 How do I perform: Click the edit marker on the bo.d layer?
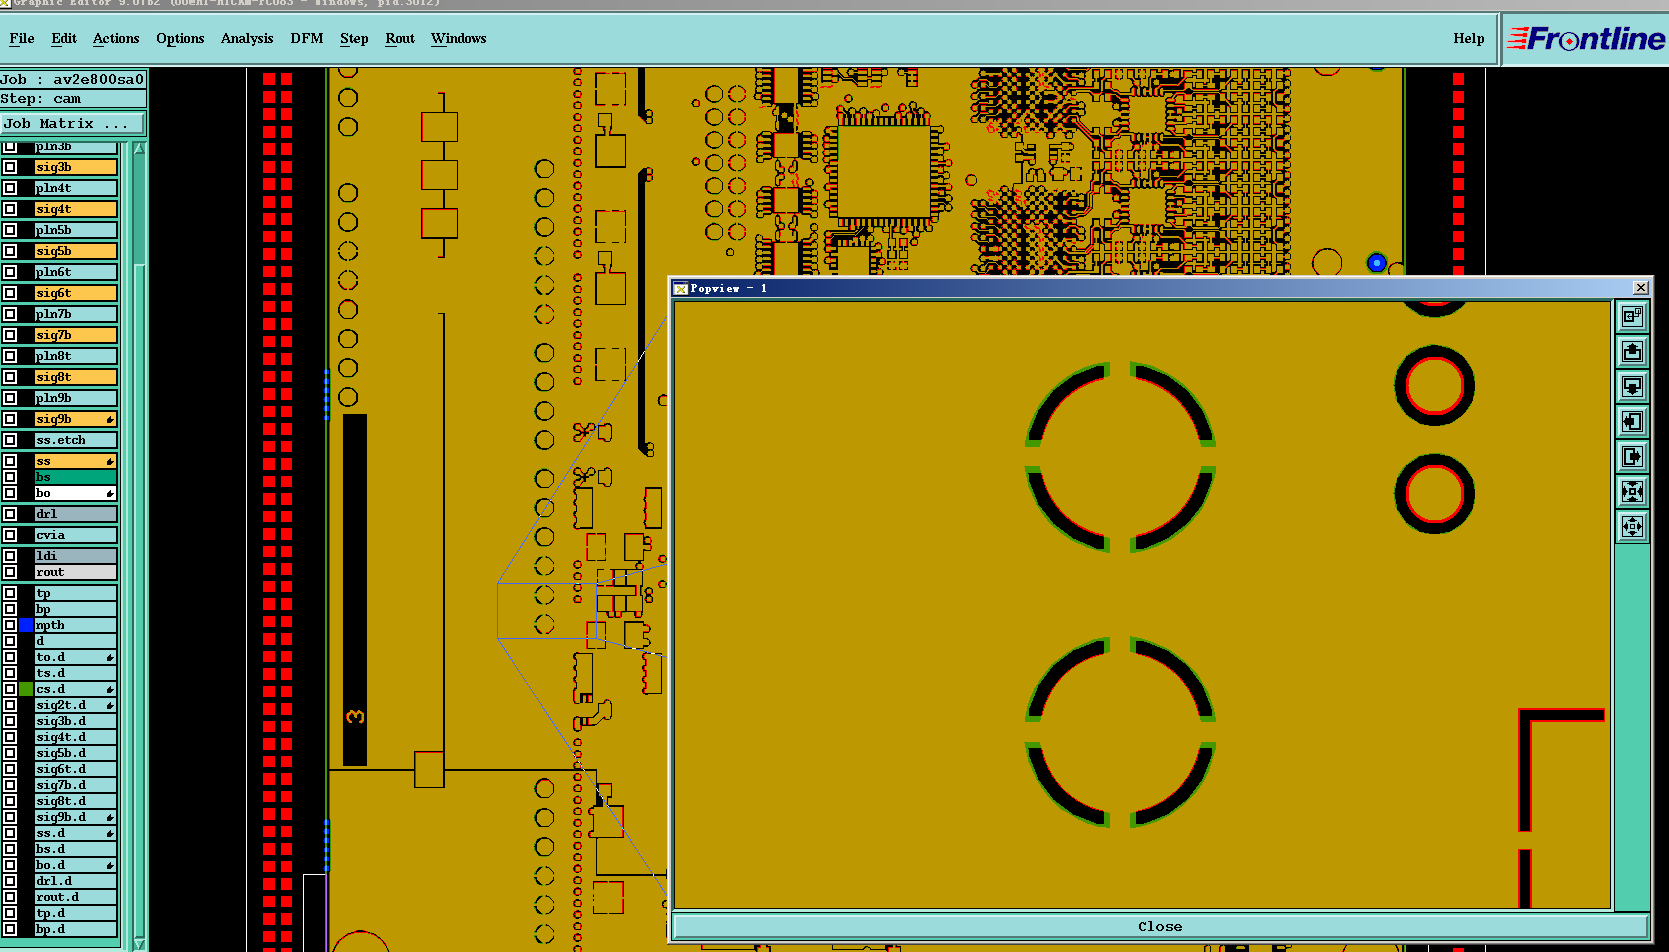[110, 866]
